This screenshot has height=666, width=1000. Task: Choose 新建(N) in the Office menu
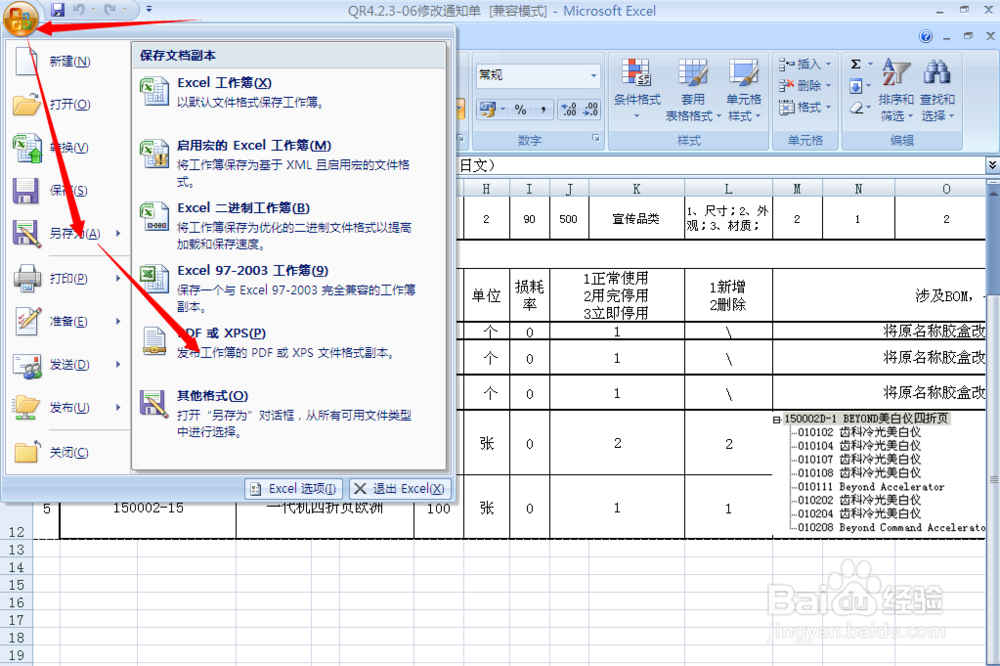pyautogui.click(x=67, y=61)
